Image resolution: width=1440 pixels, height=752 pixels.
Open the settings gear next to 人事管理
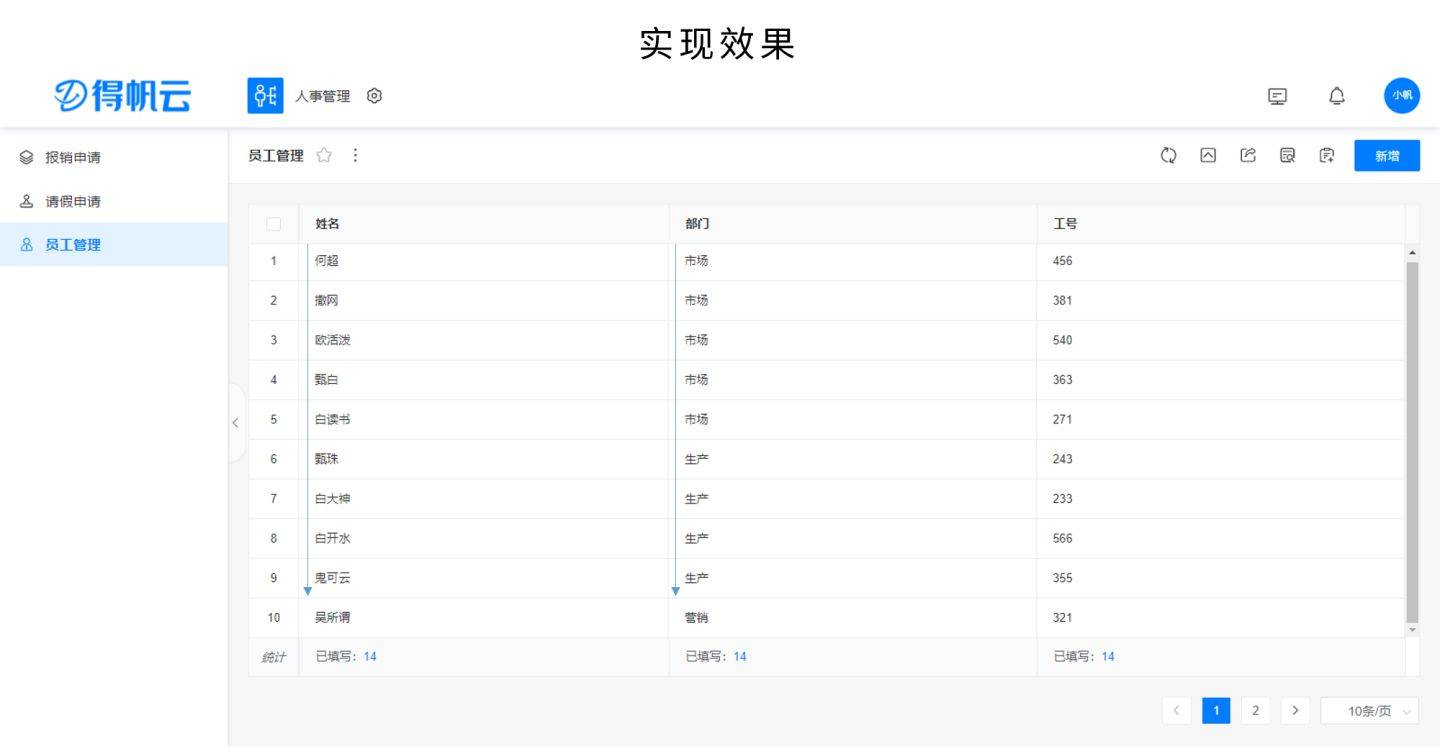(374, 95)
